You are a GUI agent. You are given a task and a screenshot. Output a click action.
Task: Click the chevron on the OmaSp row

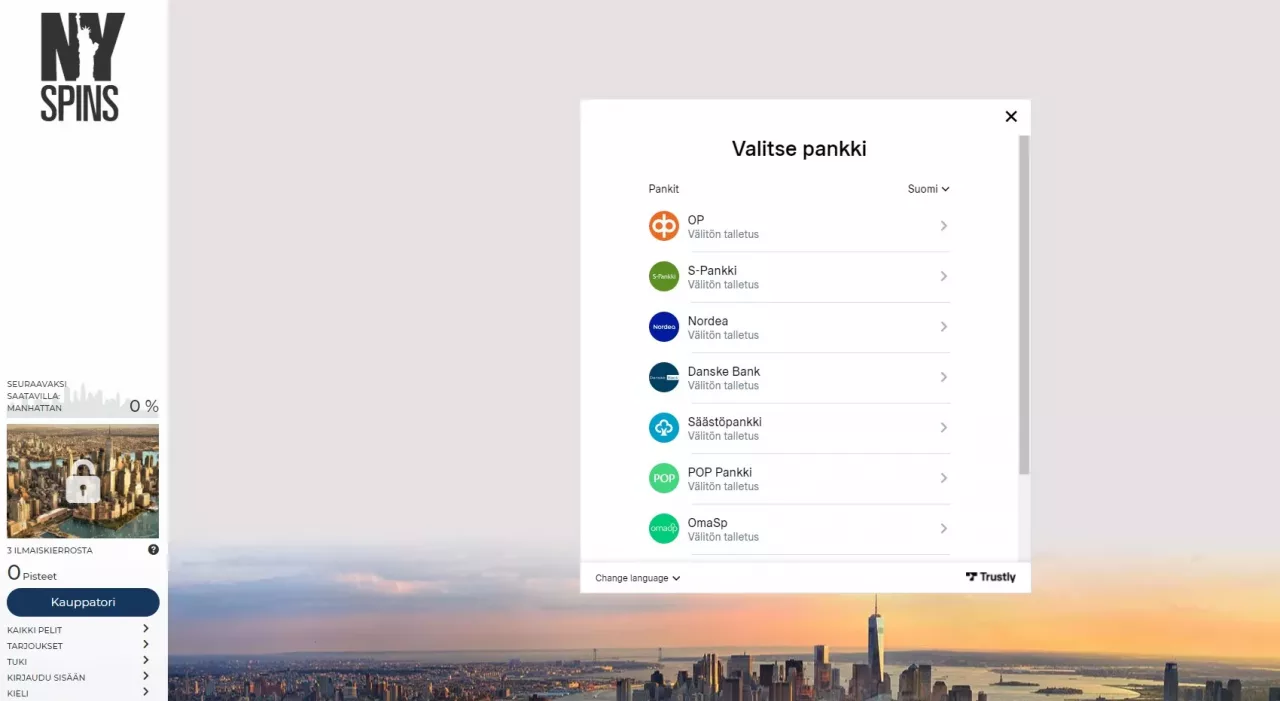pos(944,528)
